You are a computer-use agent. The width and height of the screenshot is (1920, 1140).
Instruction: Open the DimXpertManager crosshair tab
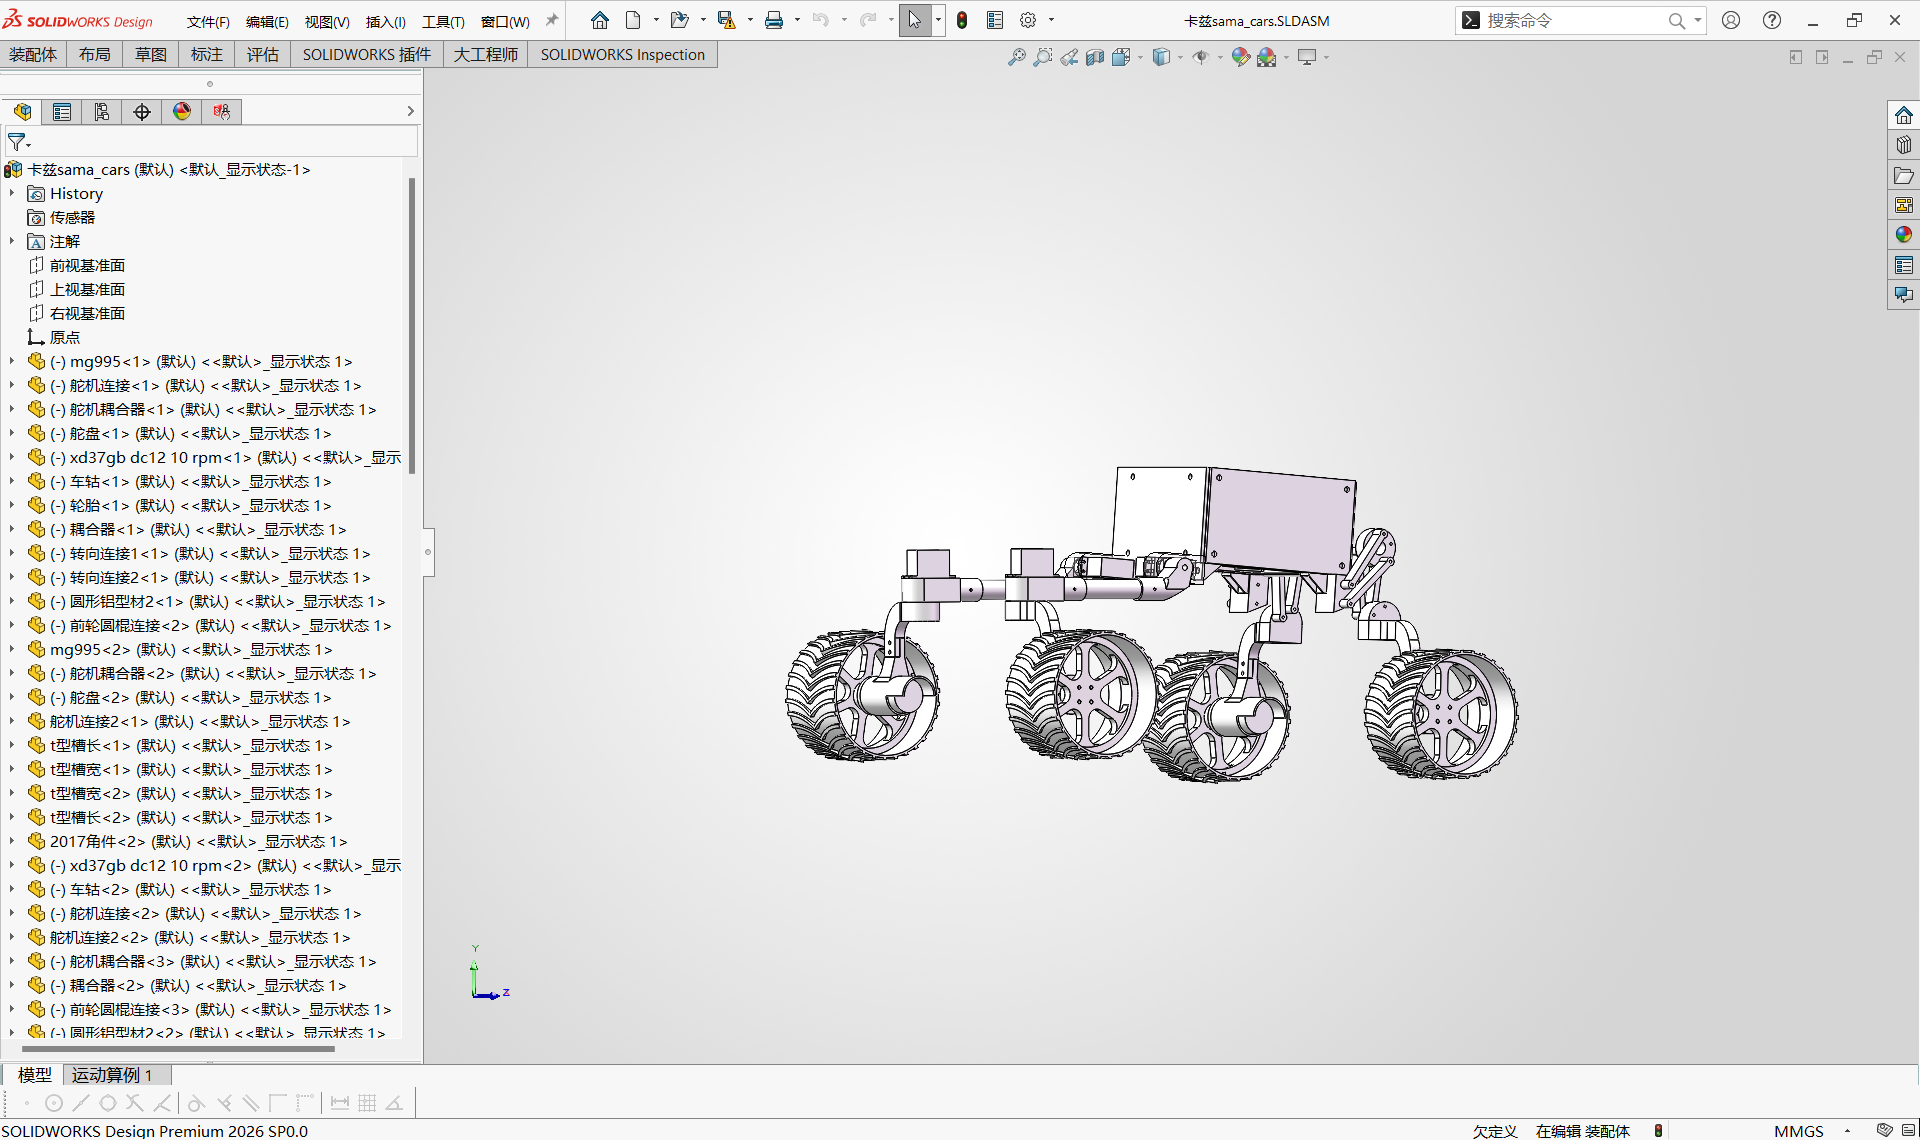(142, 112)
